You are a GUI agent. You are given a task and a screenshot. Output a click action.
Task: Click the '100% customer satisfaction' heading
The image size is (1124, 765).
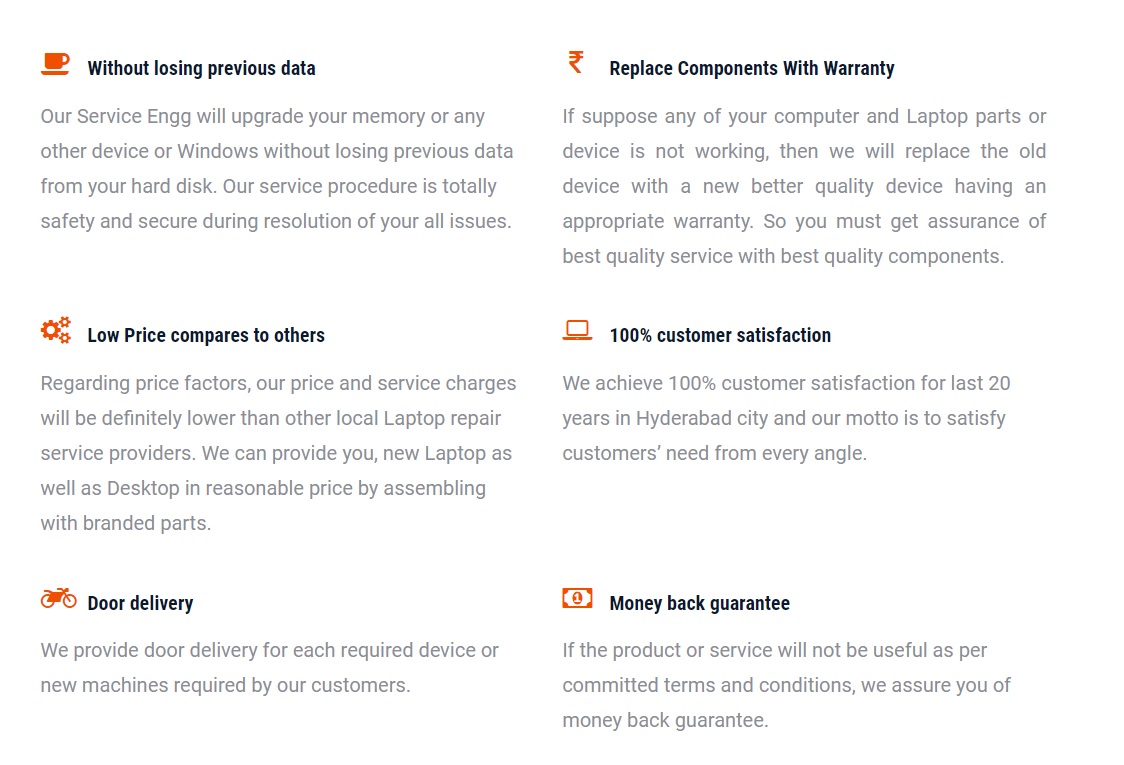point(720,336)
